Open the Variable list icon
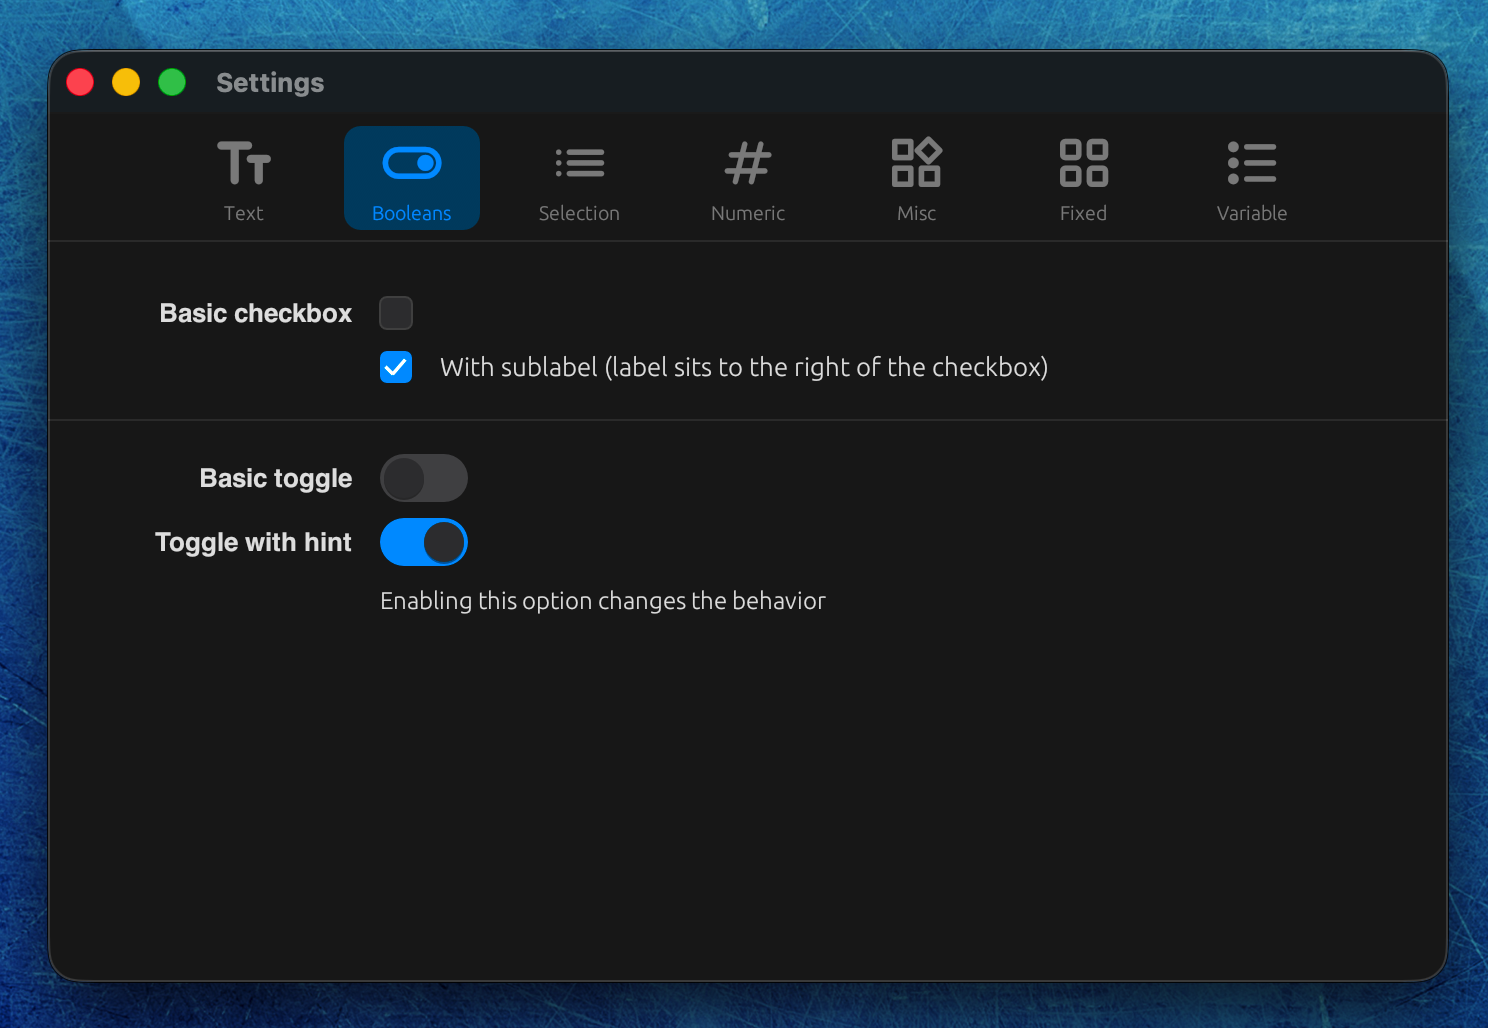 point(1252,163)
